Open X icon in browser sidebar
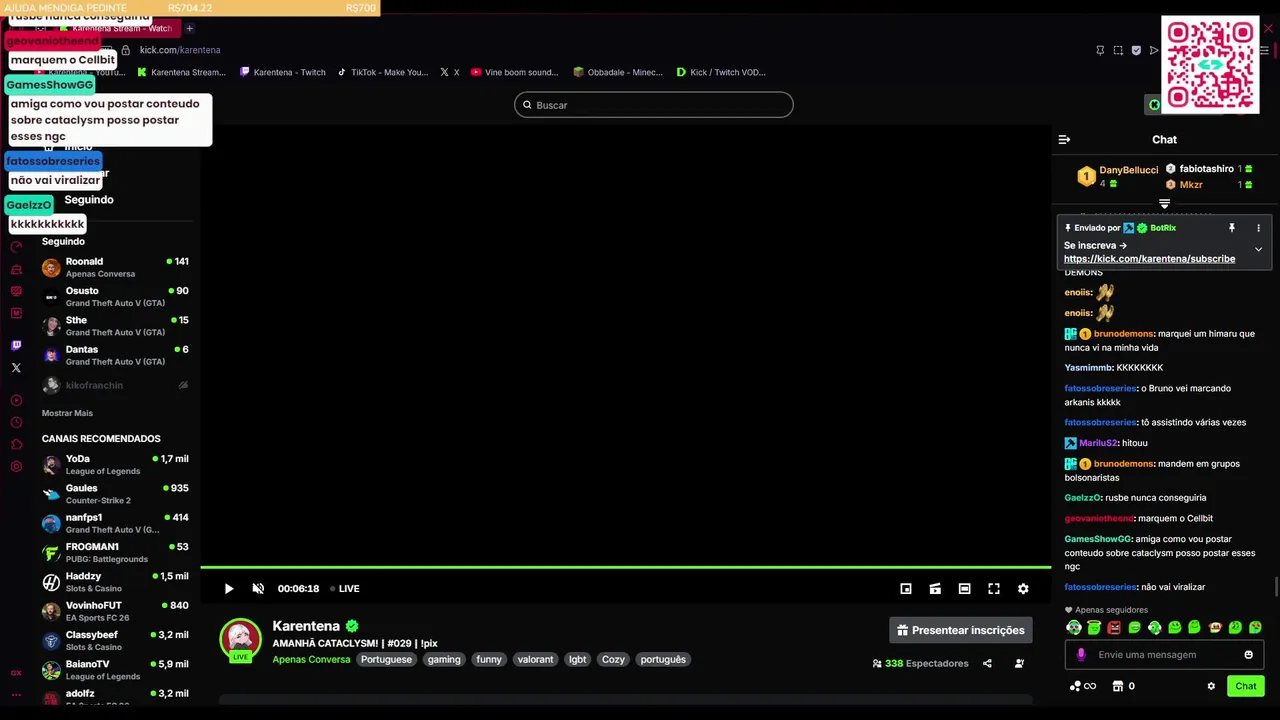This screenshot has width=1280, height=720. pos(16,368)
